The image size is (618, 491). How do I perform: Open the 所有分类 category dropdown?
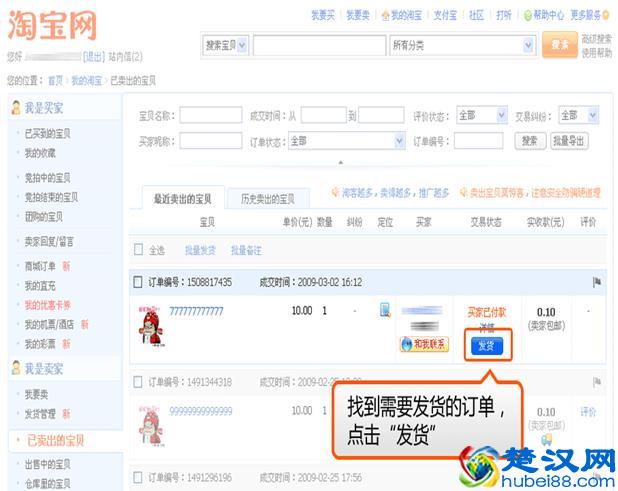(x=463, y=45)
